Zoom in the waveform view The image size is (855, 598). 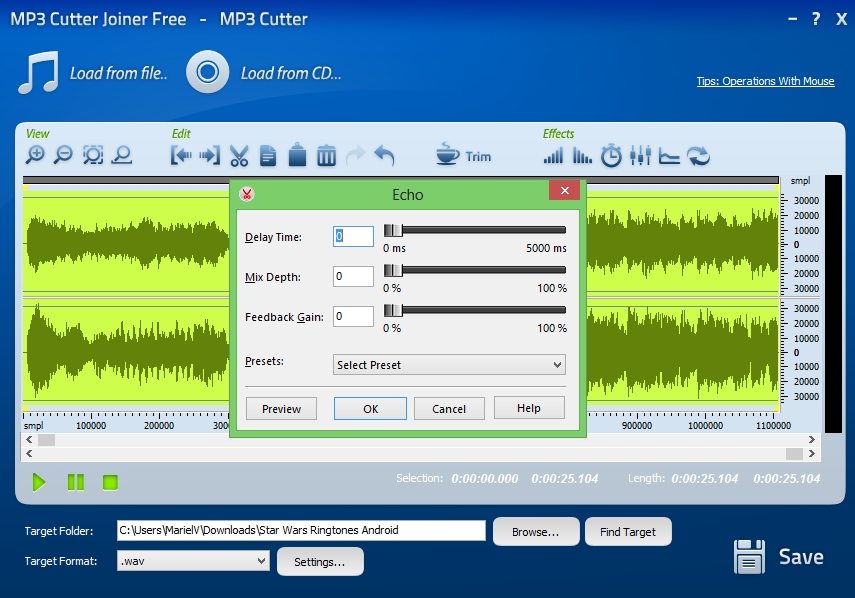point(35,155)
